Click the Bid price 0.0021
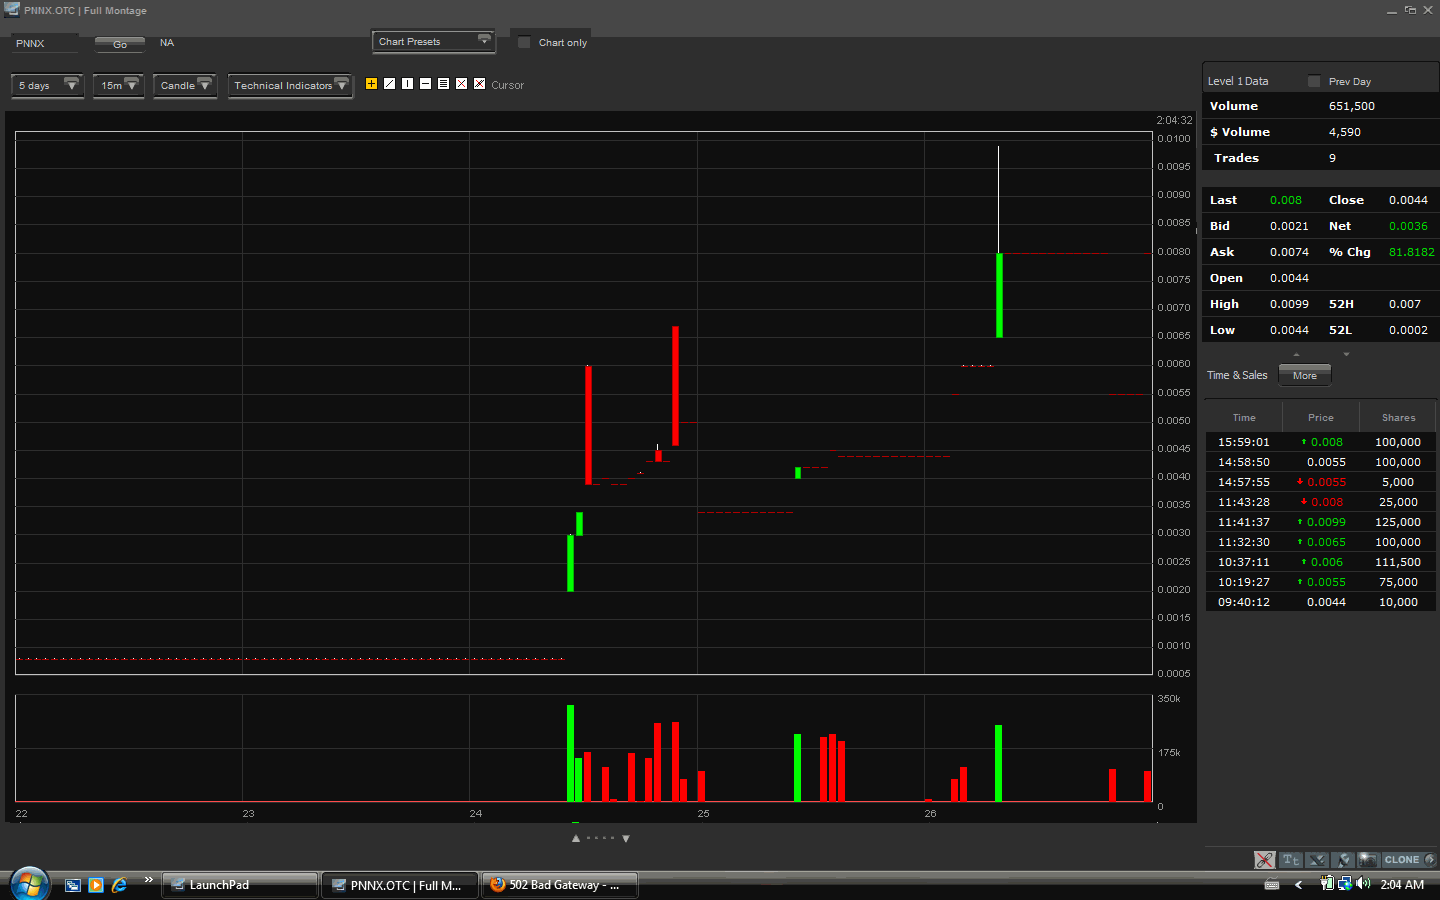Screen dimensions: 1440x900 tap(1289, 226)
